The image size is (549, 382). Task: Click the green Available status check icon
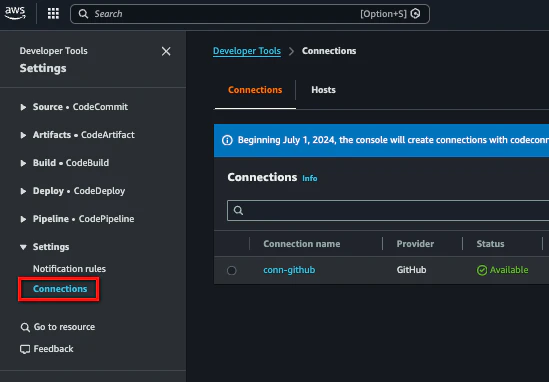point(482,270)
